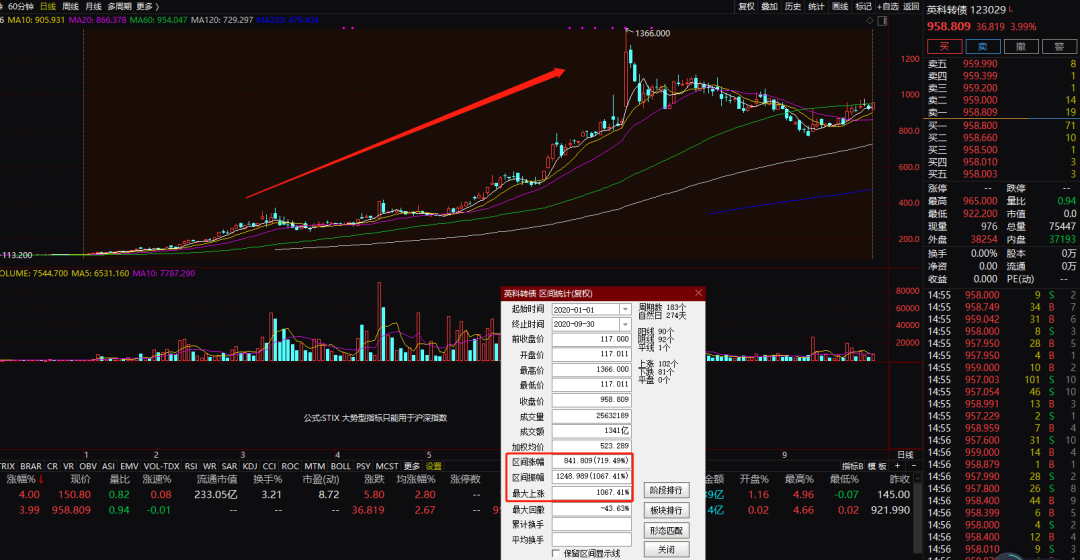
Task: Select the BOLL indicator tab
Action: pos(341,466)
